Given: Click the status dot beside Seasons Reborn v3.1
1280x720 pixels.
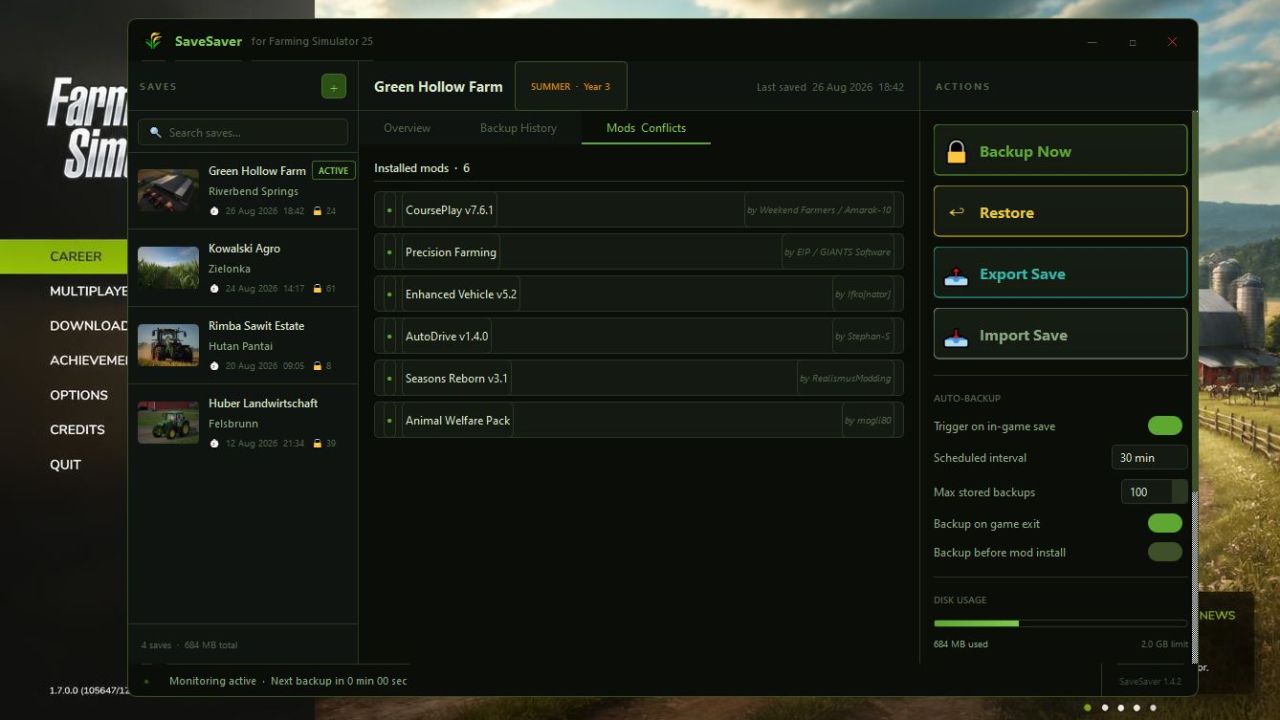Looking at the screenshot, I should [389, 378].
